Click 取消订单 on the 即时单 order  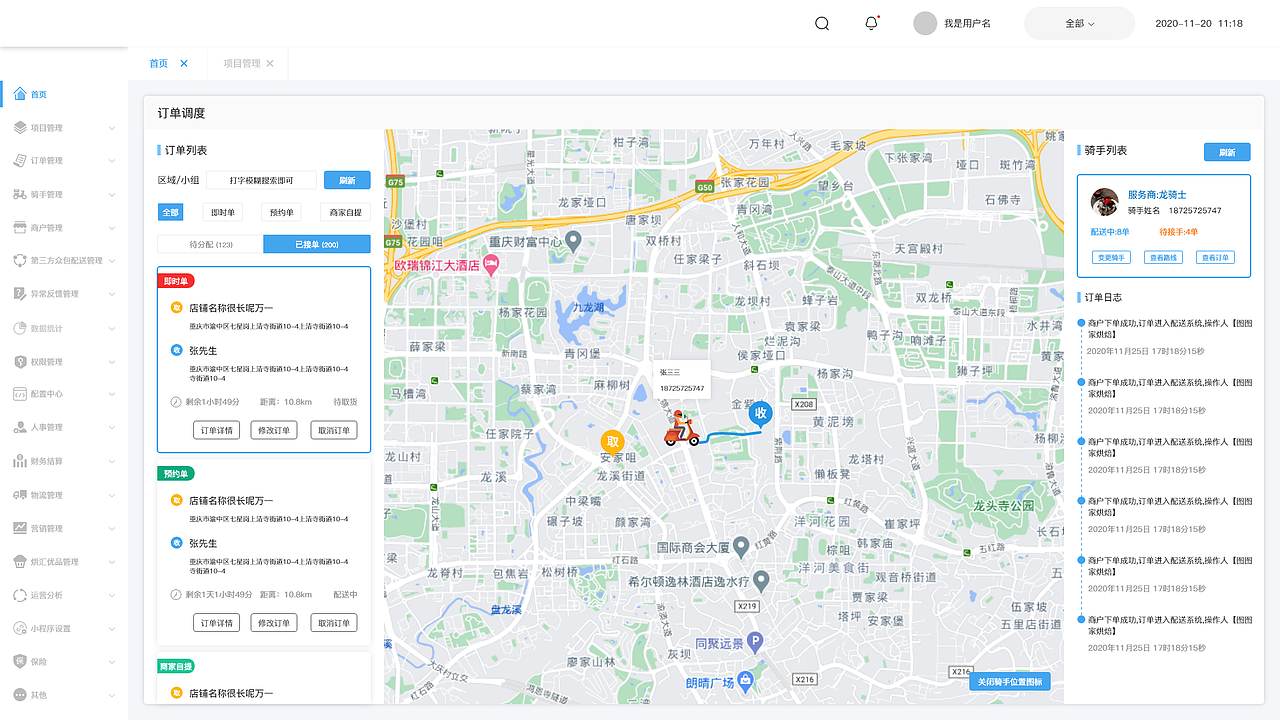334,430
